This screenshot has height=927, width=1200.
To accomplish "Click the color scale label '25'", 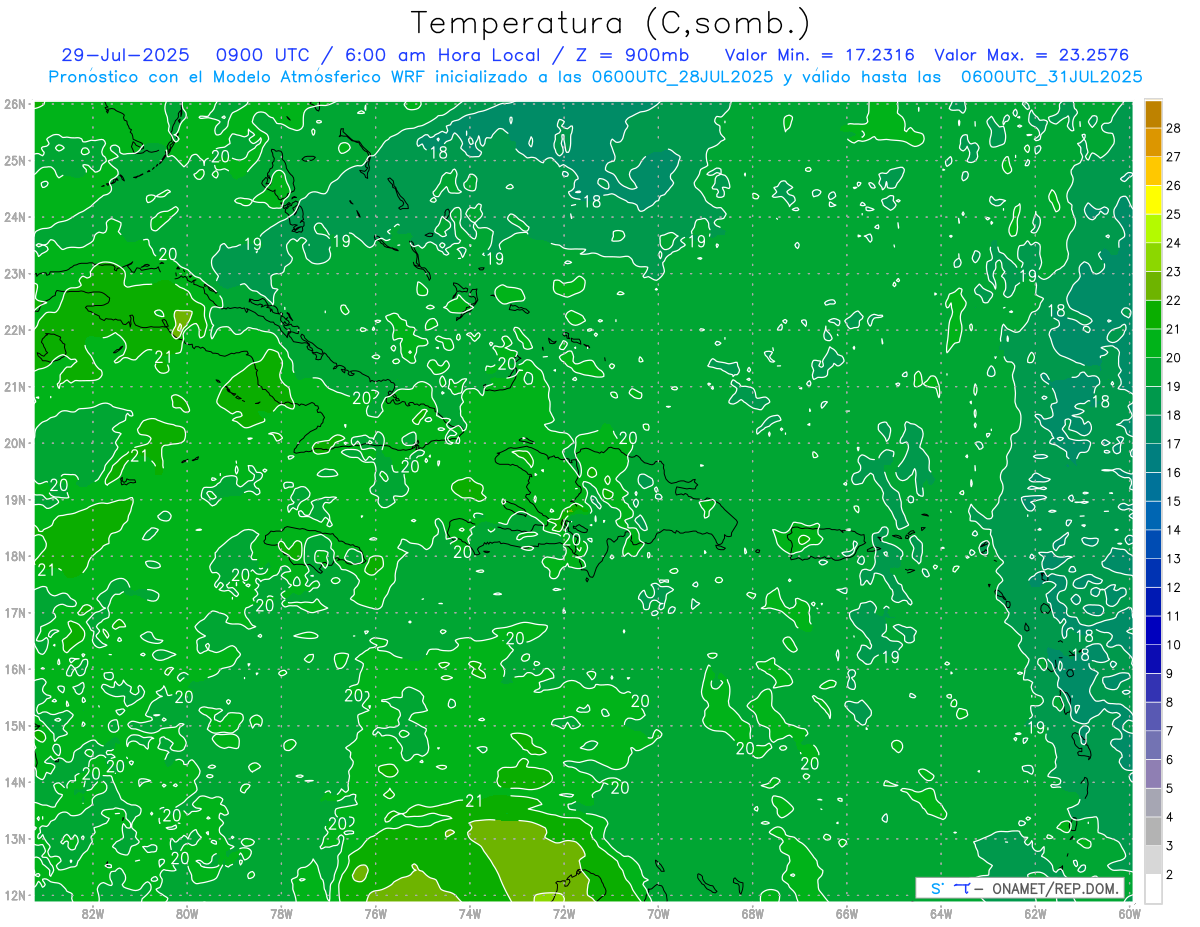I will coord(1173,214).
